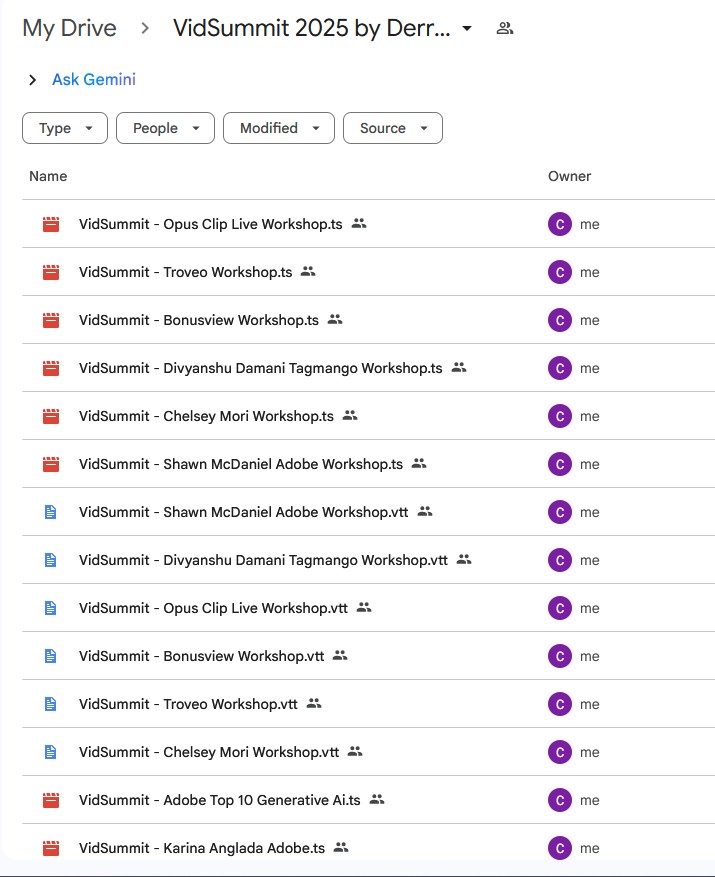Open the People filter dropdown

coord(165,128)
